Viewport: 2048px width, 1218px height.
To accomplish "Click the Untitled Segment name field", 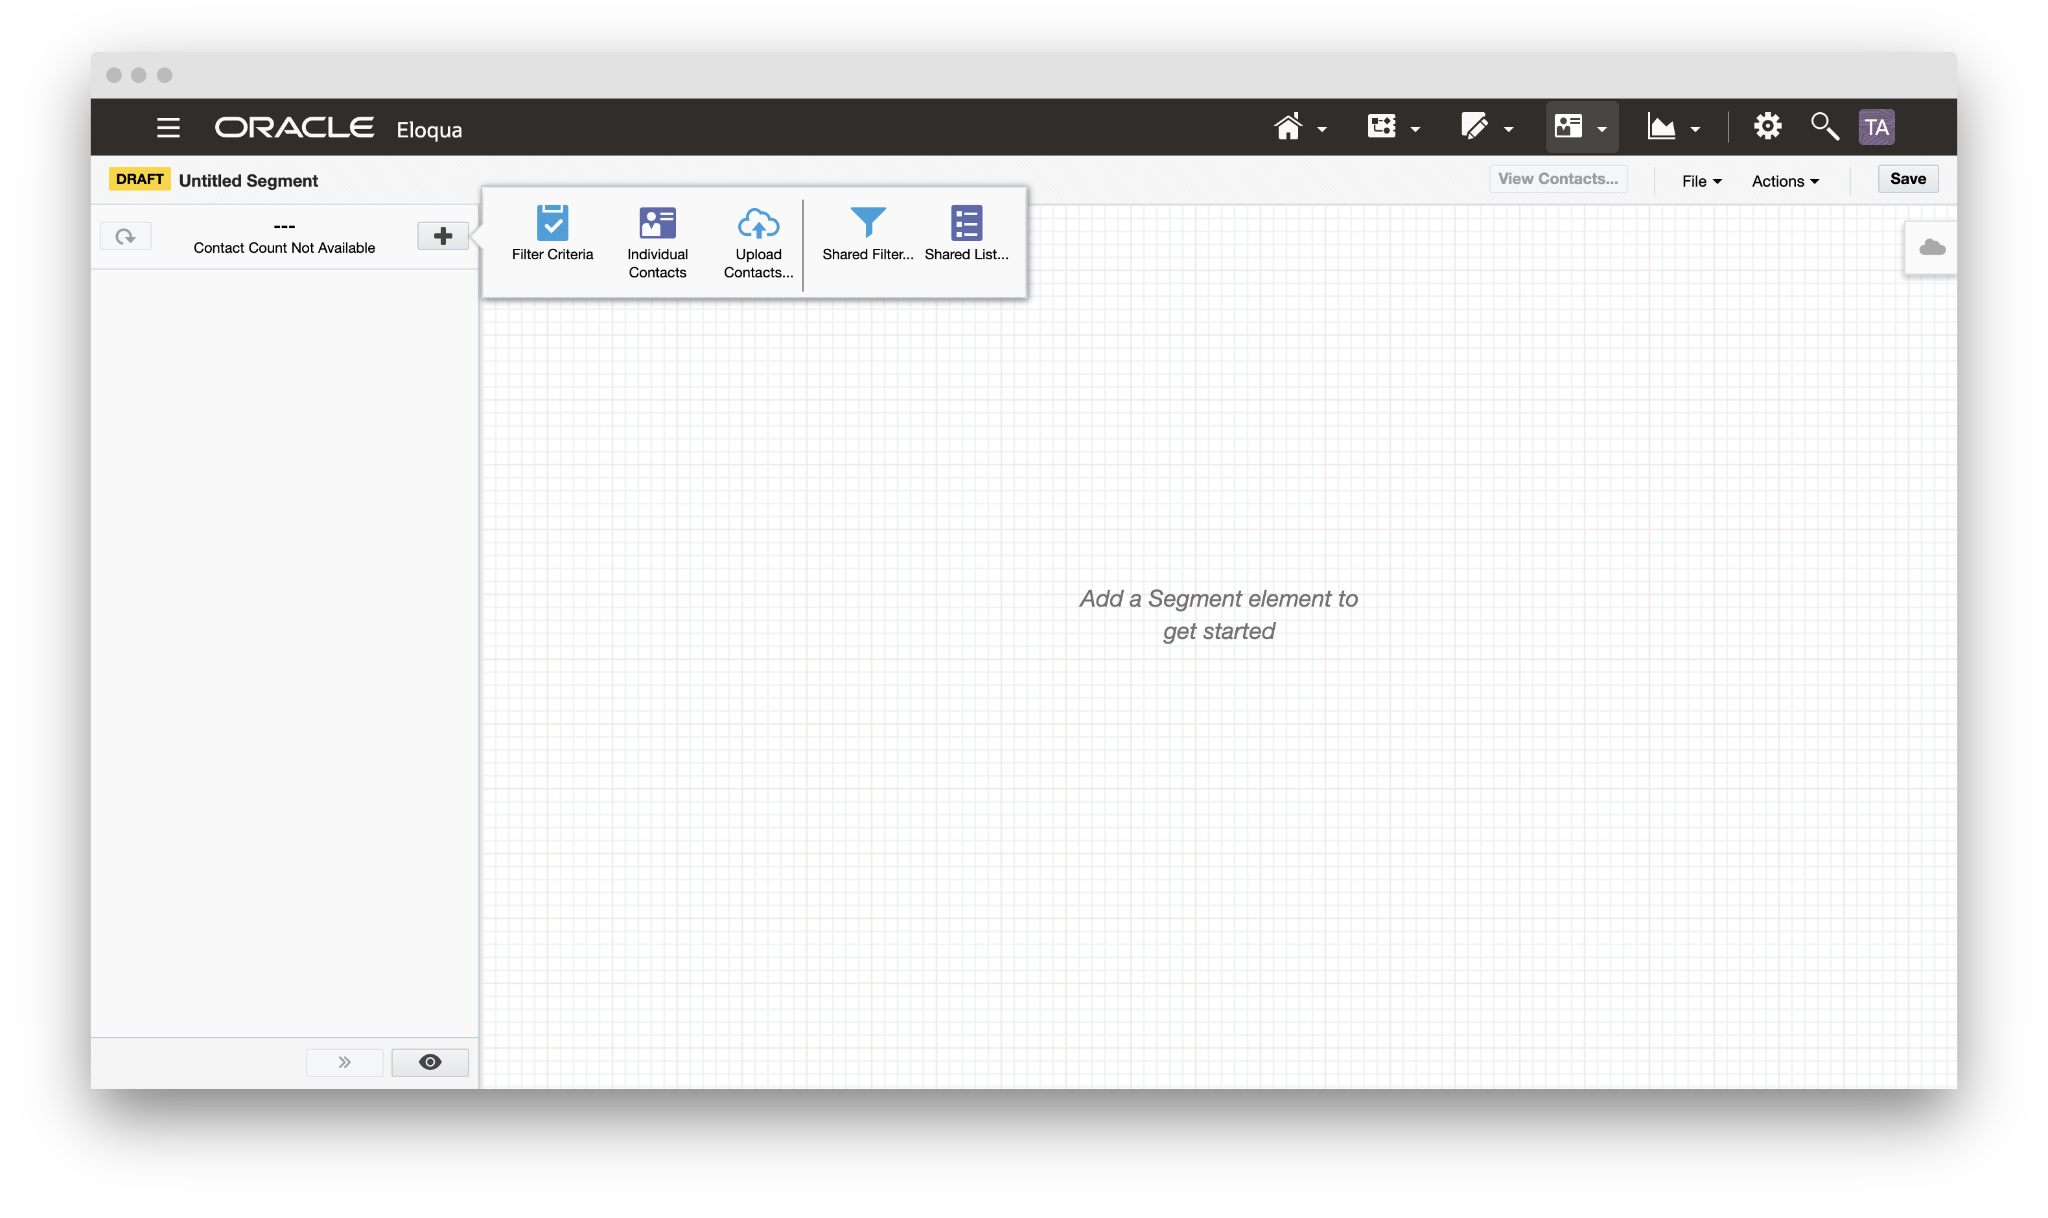I will [x=248, y=181].
